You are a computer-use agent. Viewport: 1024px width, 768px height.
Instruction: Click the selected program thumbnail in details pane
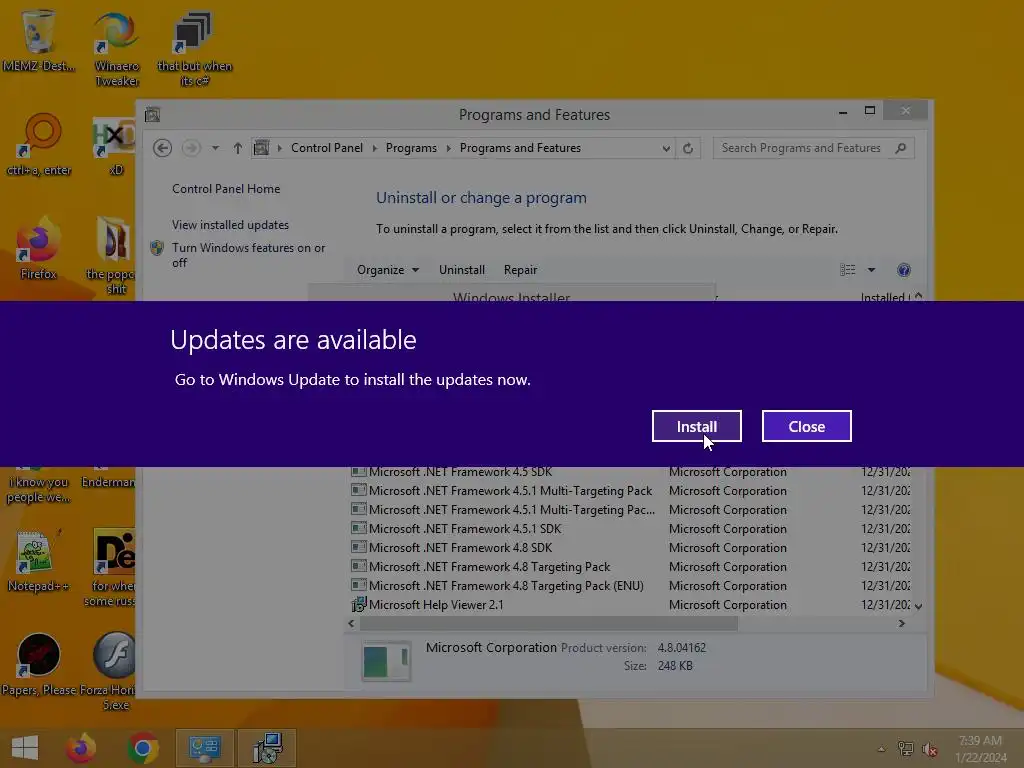(x=385, y=660)
